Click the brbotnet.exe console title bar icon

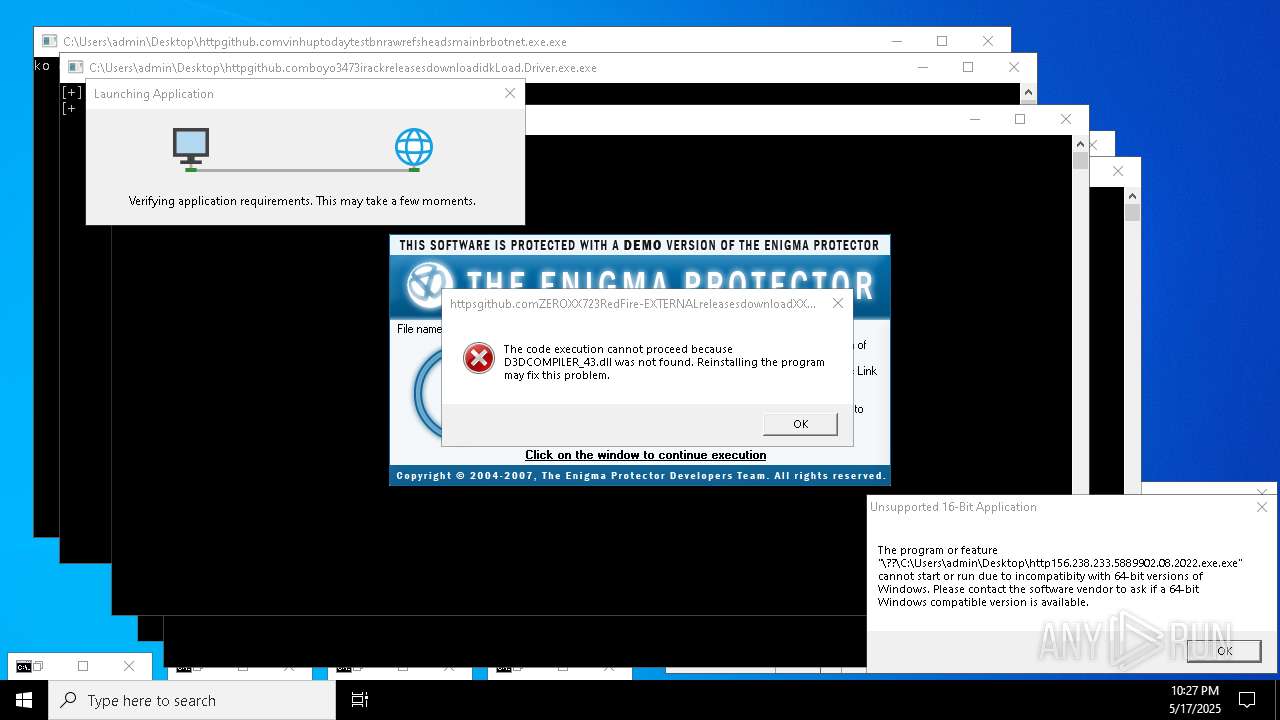49,42
